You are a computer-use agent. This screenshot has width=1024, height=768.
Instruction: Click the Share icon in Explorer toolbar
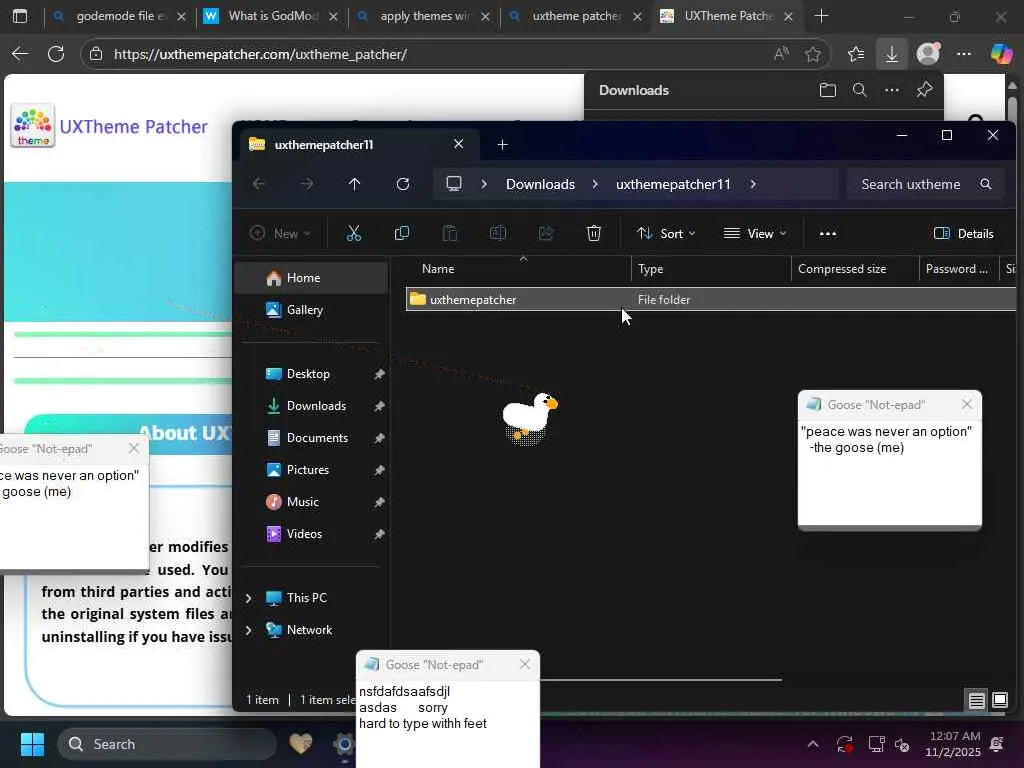(x=546, y=233)
